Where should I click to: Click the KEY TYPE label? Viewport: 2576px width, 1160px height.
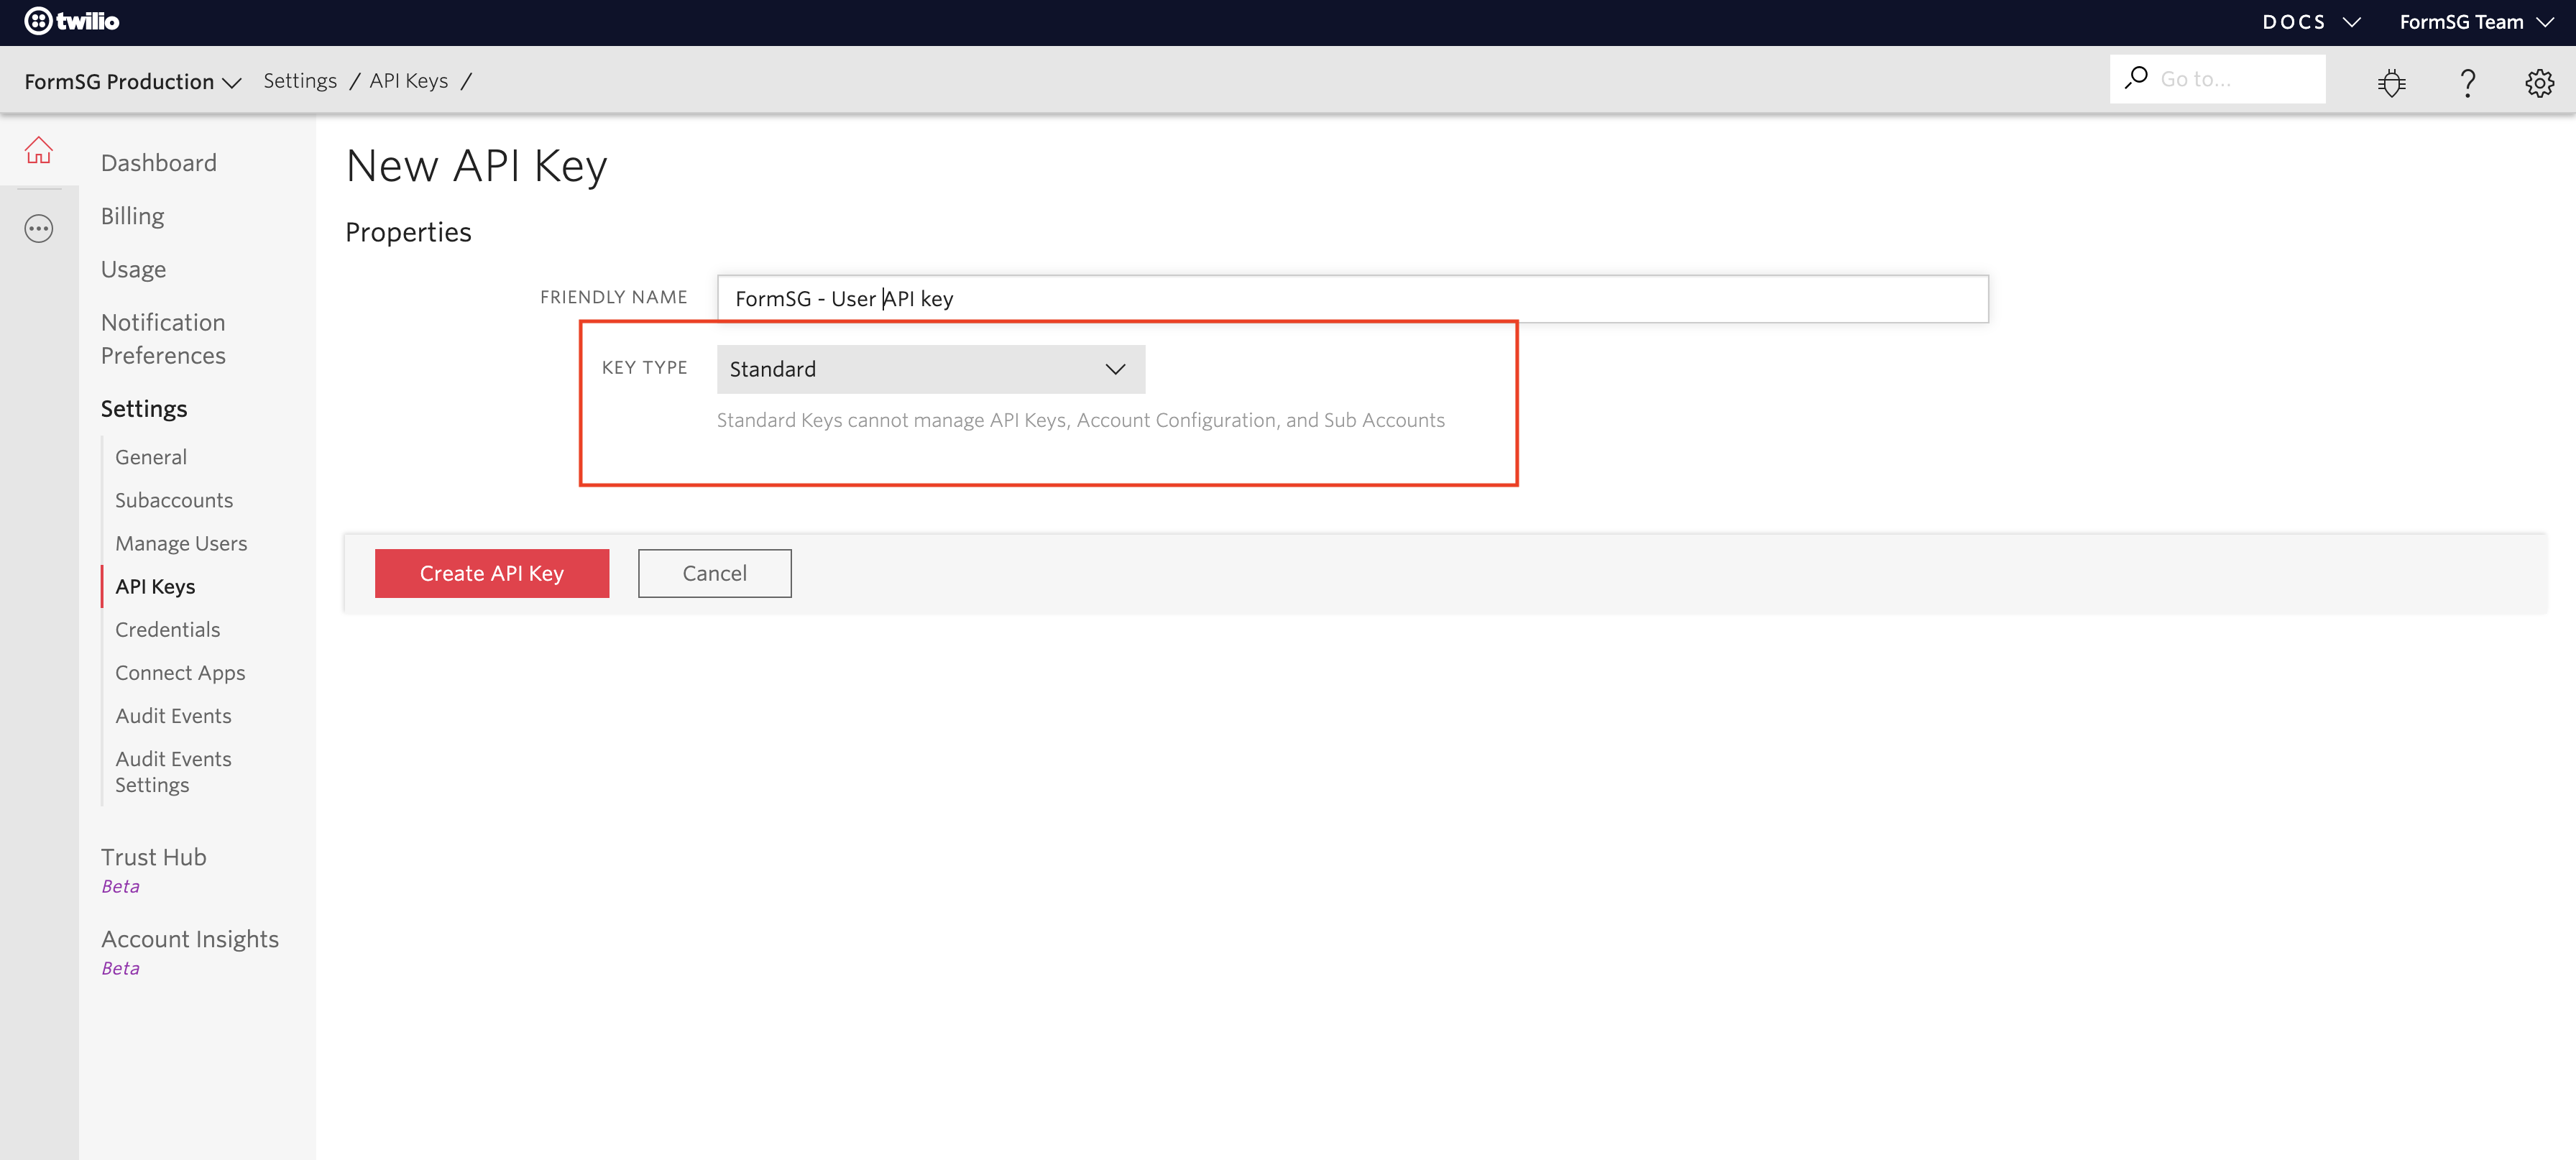click(x=644, y=368)
